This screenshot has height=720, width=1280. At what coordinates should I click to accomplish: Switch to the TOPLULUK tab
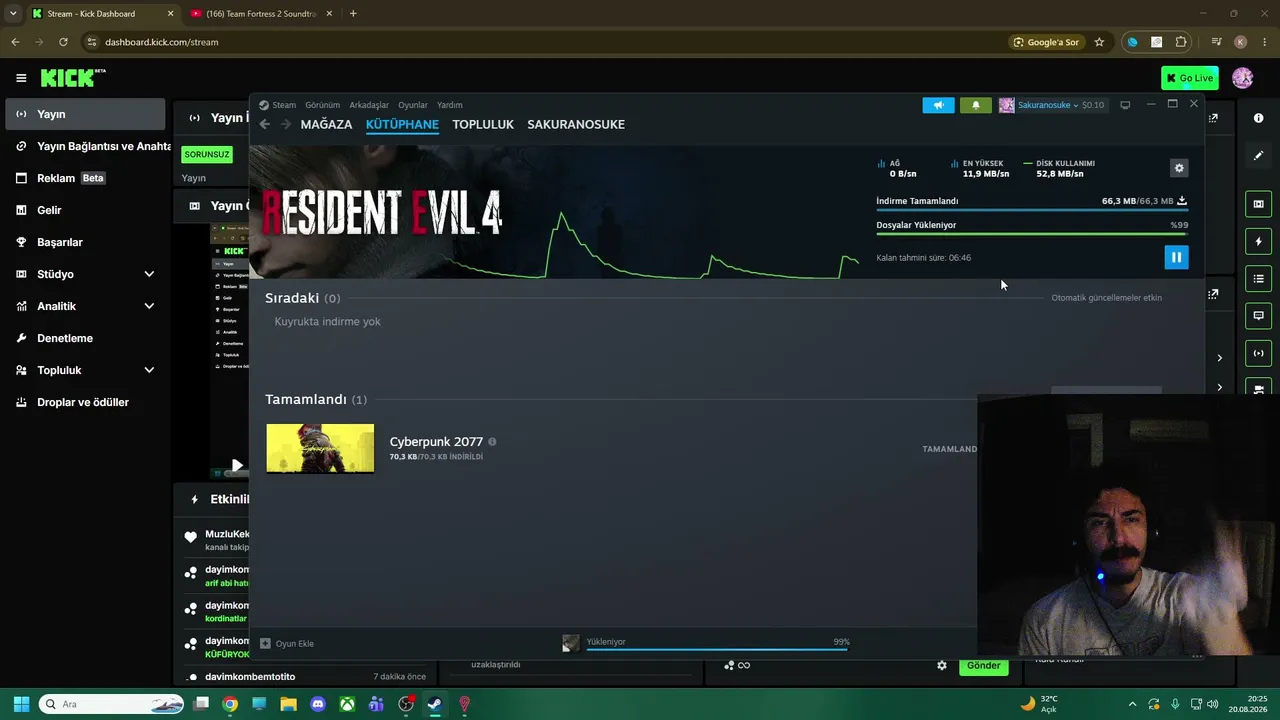pos(483,124)
